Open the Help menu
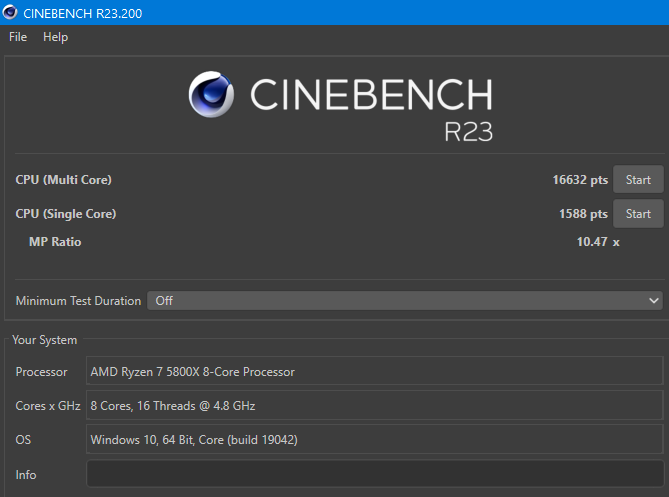669x497 pixels. pyautogui.click(x=55, y=37)
